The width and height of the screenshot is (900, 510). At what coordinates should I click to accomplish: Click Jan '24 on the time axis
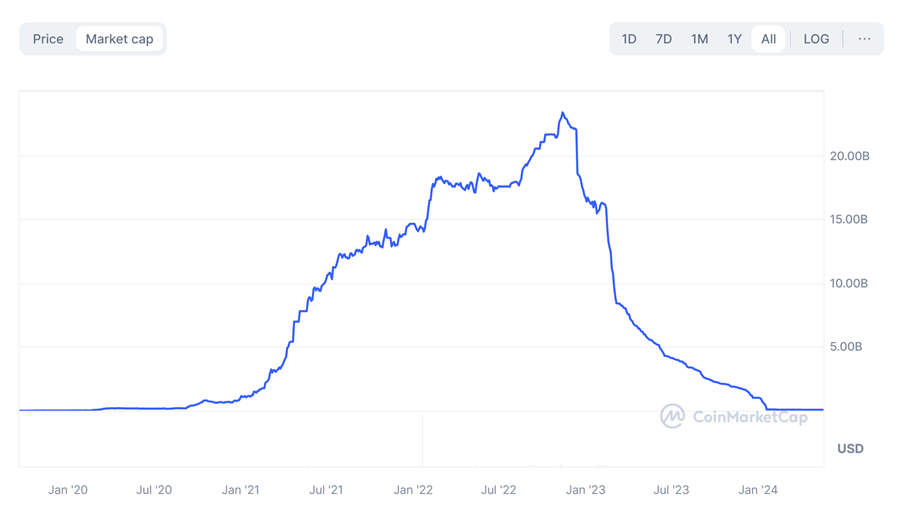(757, 490)
